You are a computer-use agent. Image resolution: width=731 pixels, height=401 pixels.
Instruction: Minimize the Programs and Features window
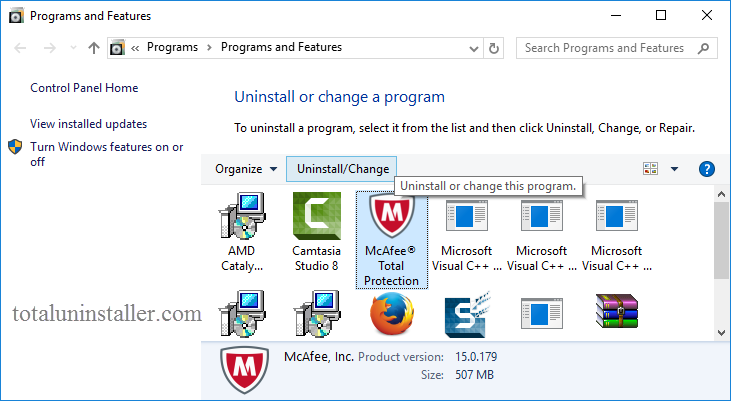click(x=616, y=15)
